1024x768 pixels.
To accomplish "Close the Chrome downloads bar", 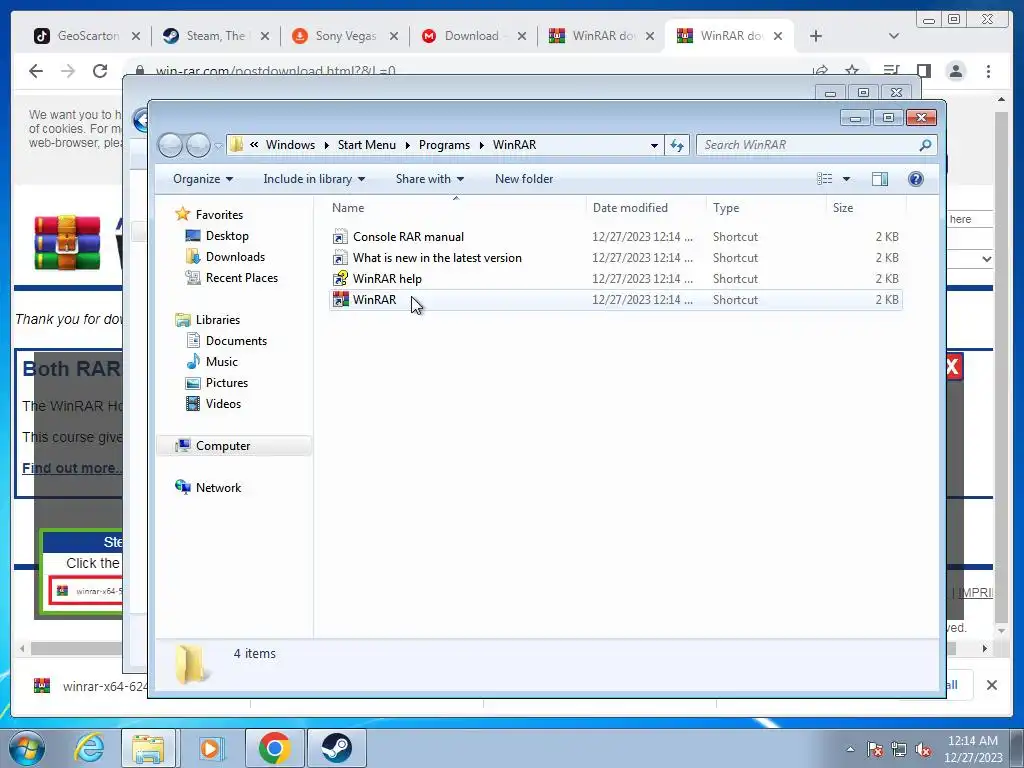I will click(x=991, y=685).
